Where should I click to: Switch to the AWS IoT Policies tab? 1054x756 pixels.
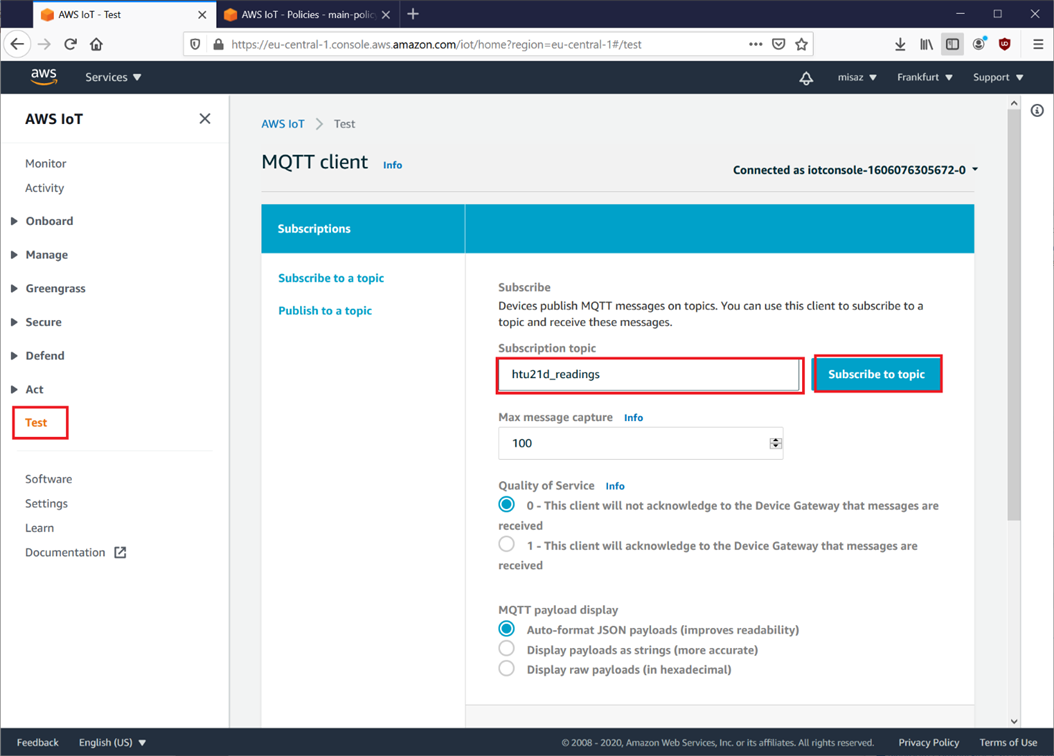306,15
